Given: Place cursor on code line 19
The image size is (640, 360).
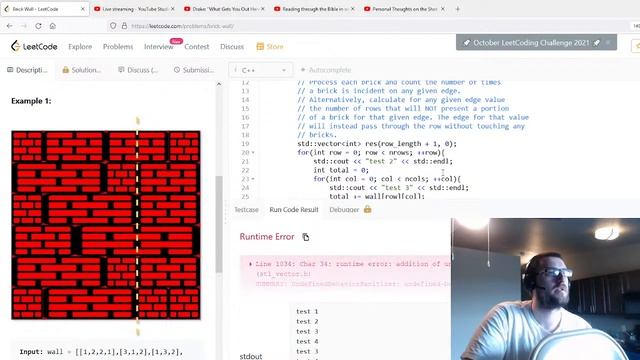Looking at the screenshot, I should pos(377,144).
